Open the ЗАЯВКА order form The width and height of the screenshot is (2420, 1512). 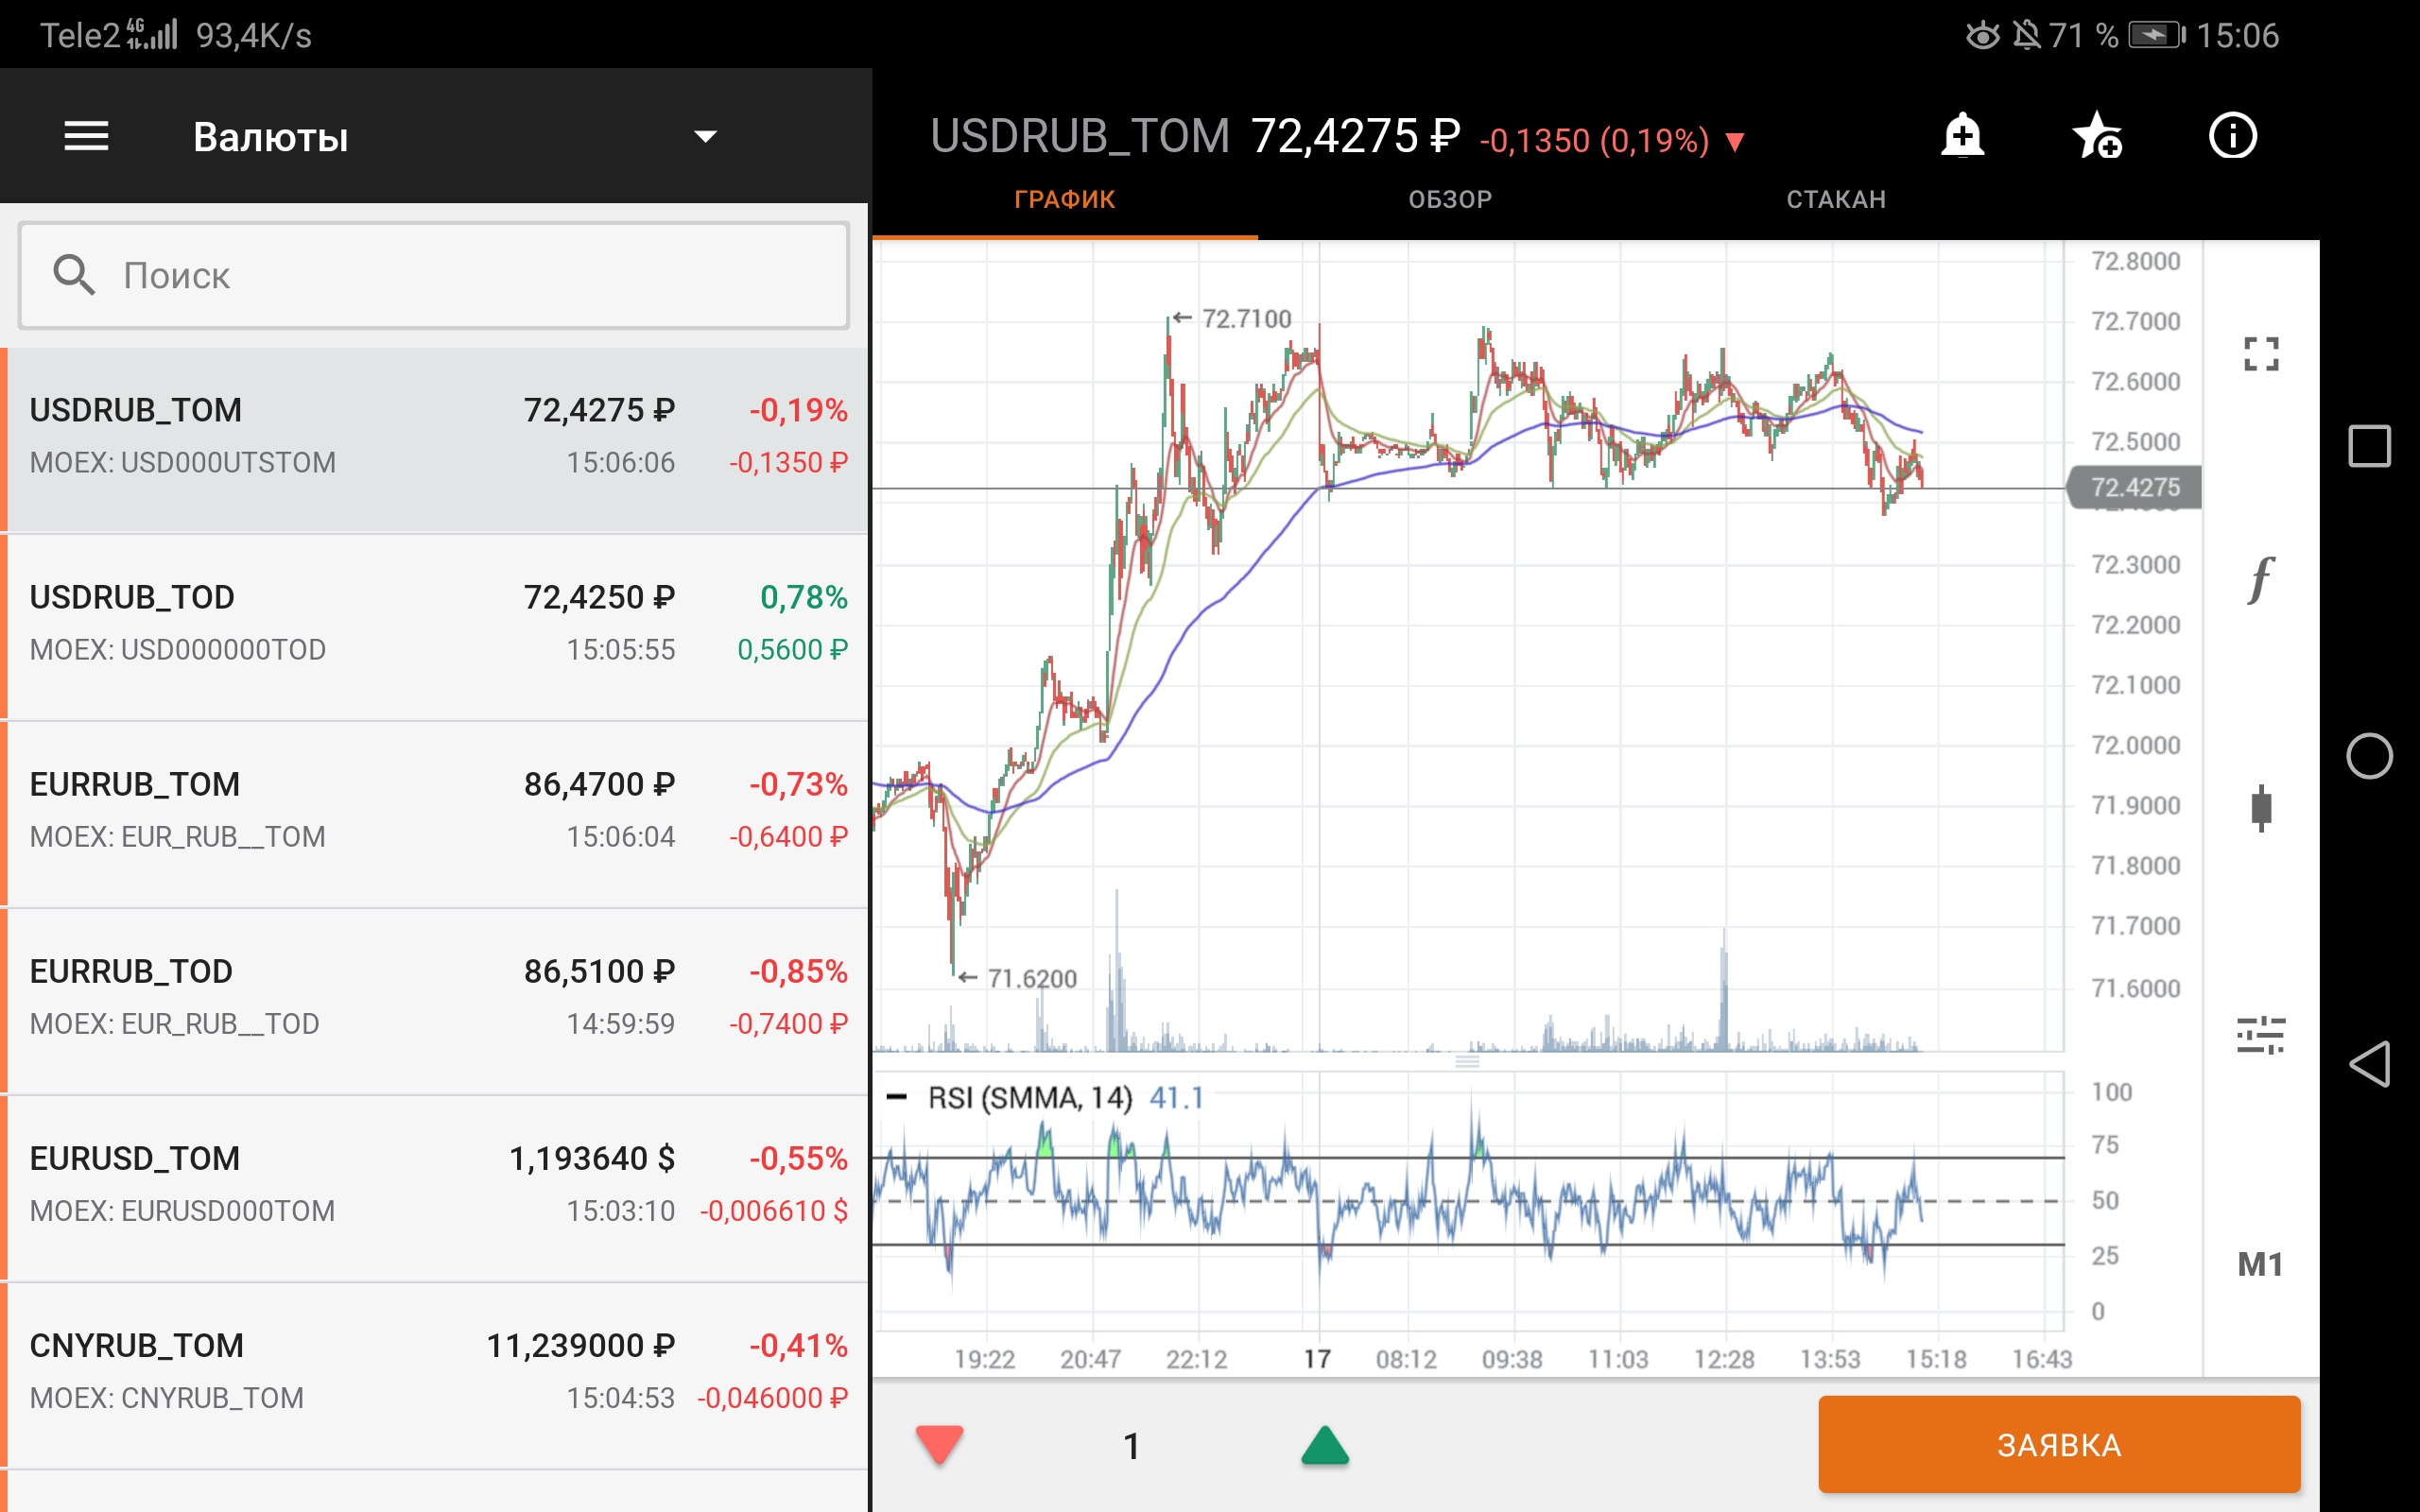2059,1444
